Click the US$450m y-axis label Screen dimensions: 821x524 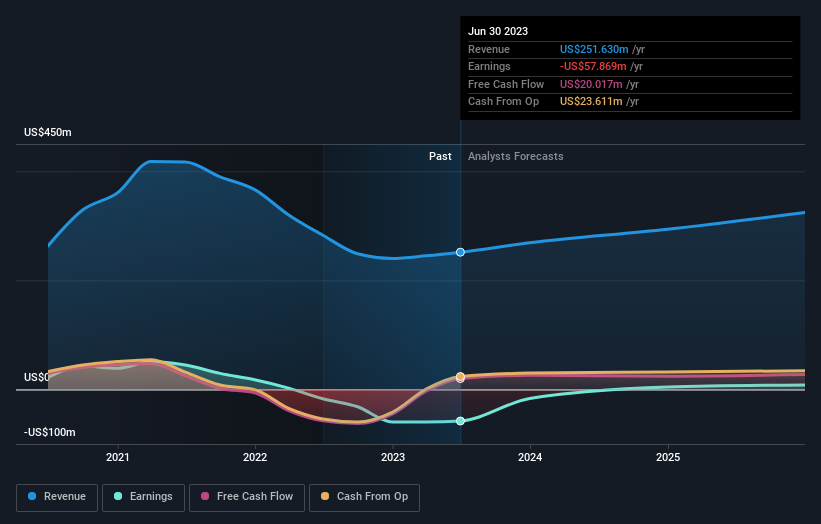point(48,132)
